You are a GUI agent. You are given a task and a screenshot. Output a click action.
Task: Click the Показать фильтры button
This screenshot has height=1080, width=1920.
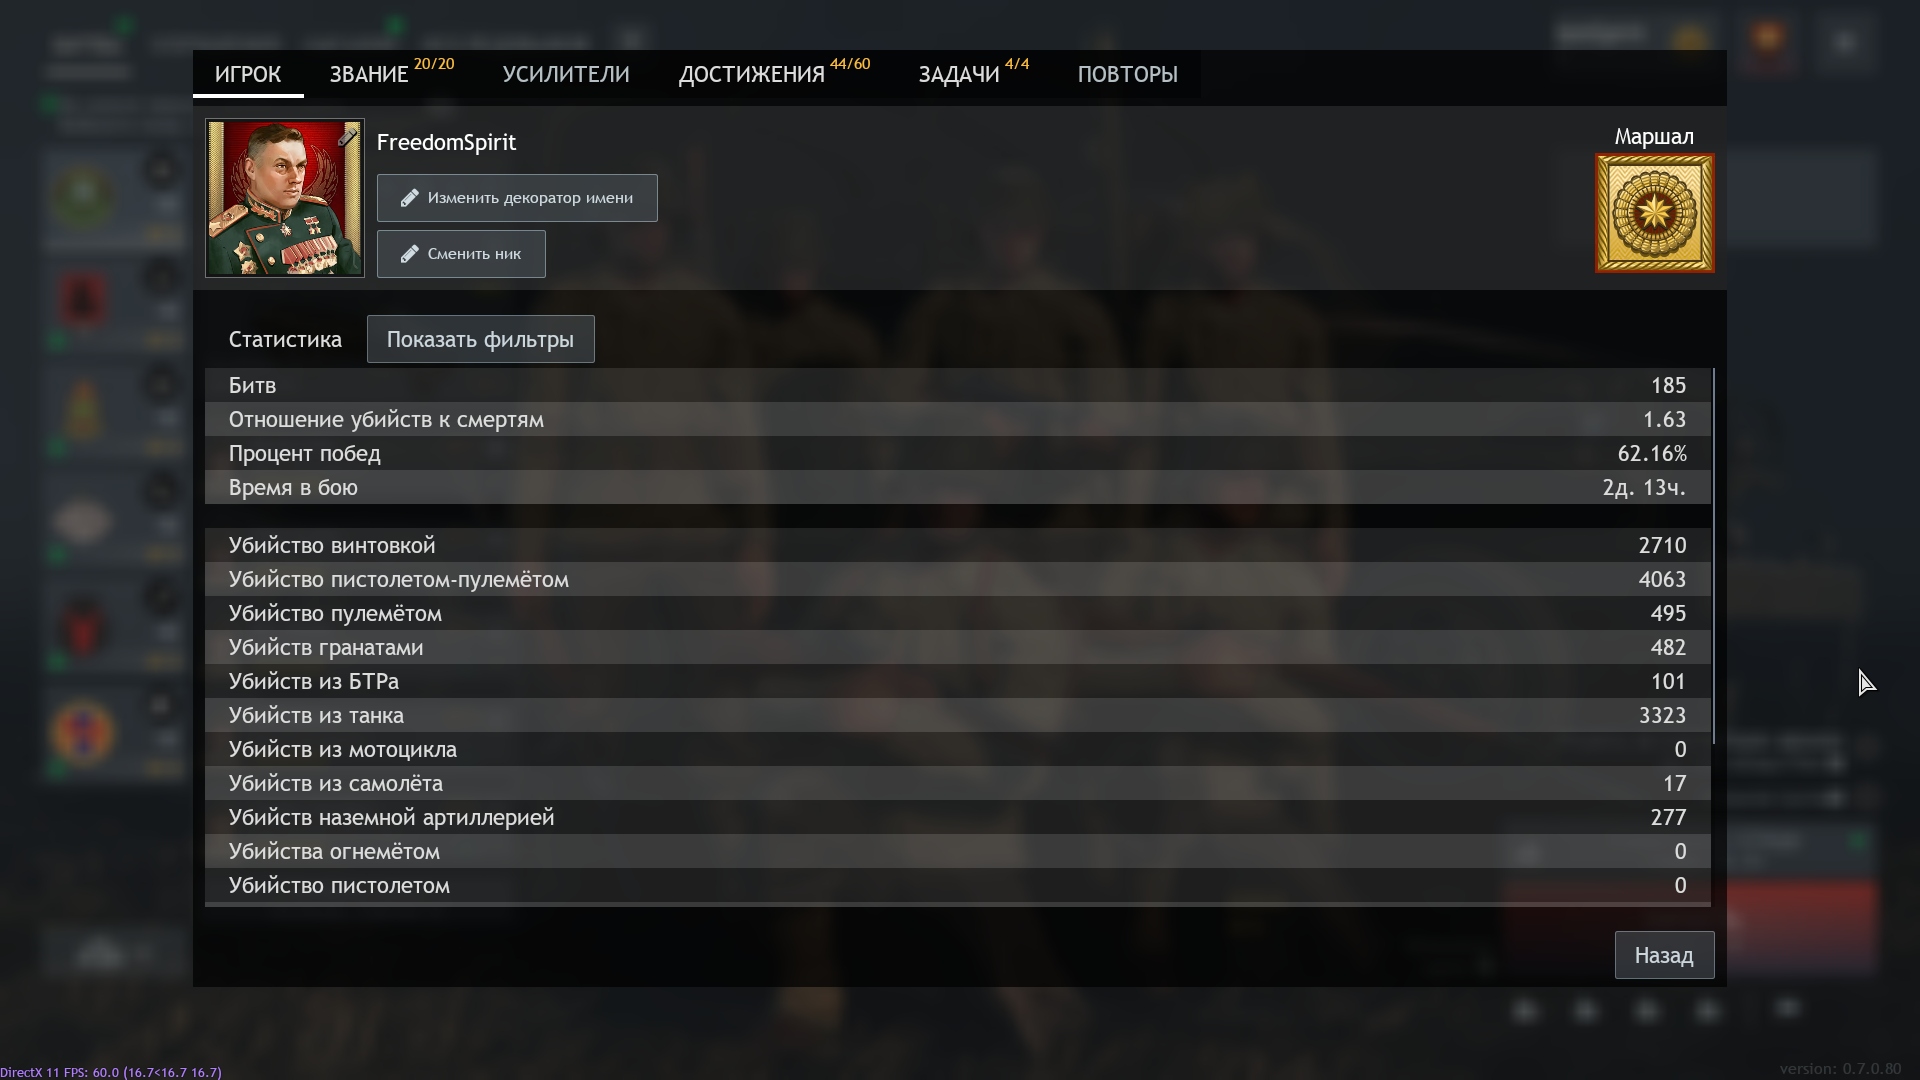480,340
